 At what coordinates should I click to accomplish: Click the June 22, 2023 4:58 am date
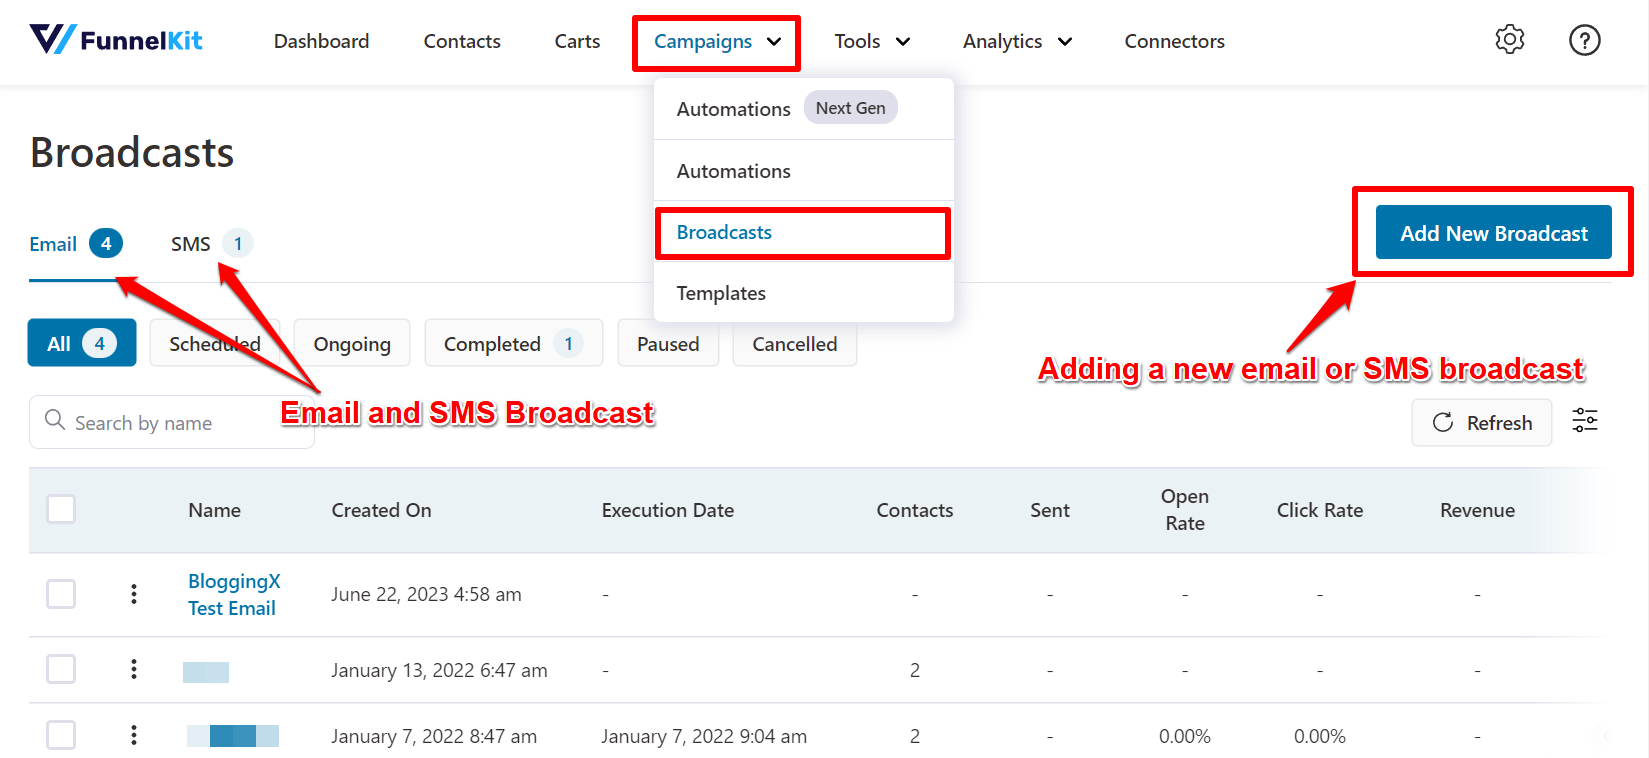(426, 594)
